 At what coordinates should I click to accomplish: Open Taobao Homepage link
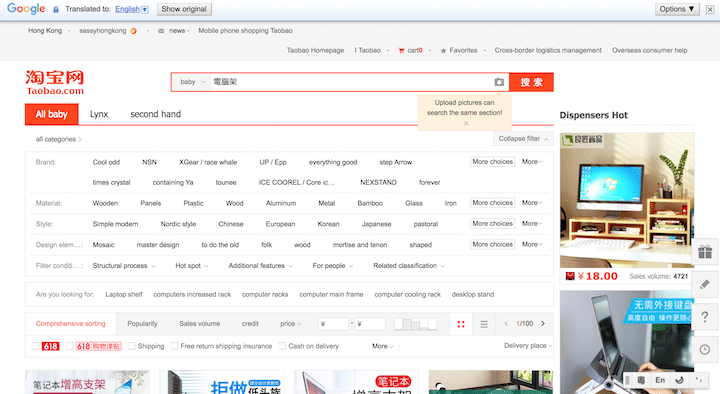315,51
